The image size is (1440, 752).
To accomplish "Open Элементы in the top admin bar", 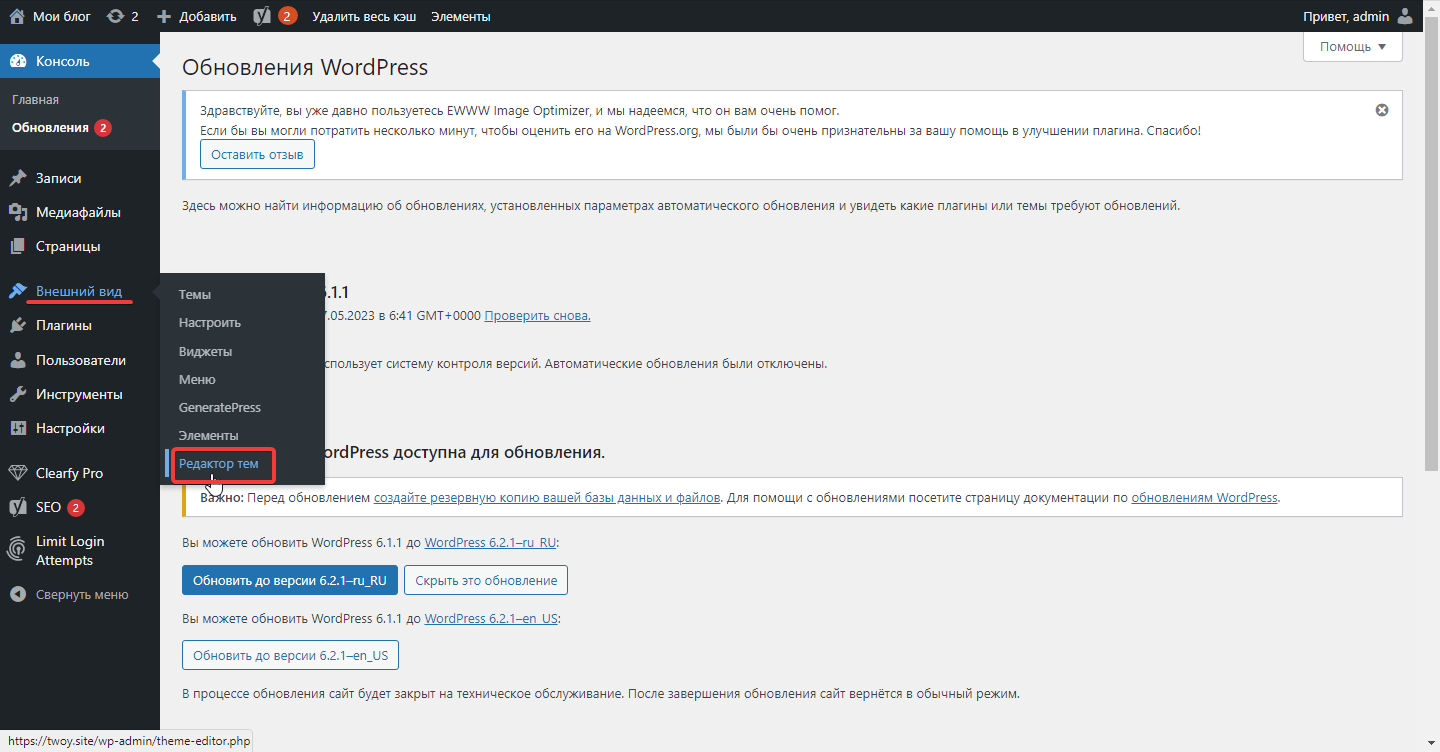I will (x=461, y=16).
